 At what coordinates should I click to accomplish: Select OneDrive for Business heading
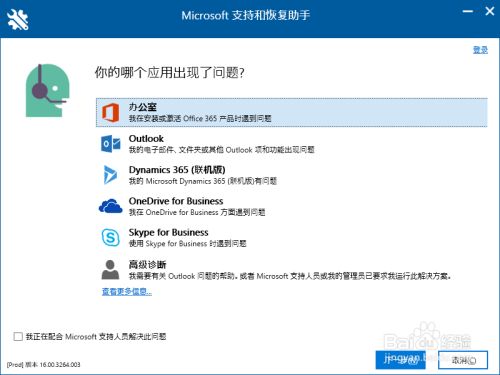(176, 201)
